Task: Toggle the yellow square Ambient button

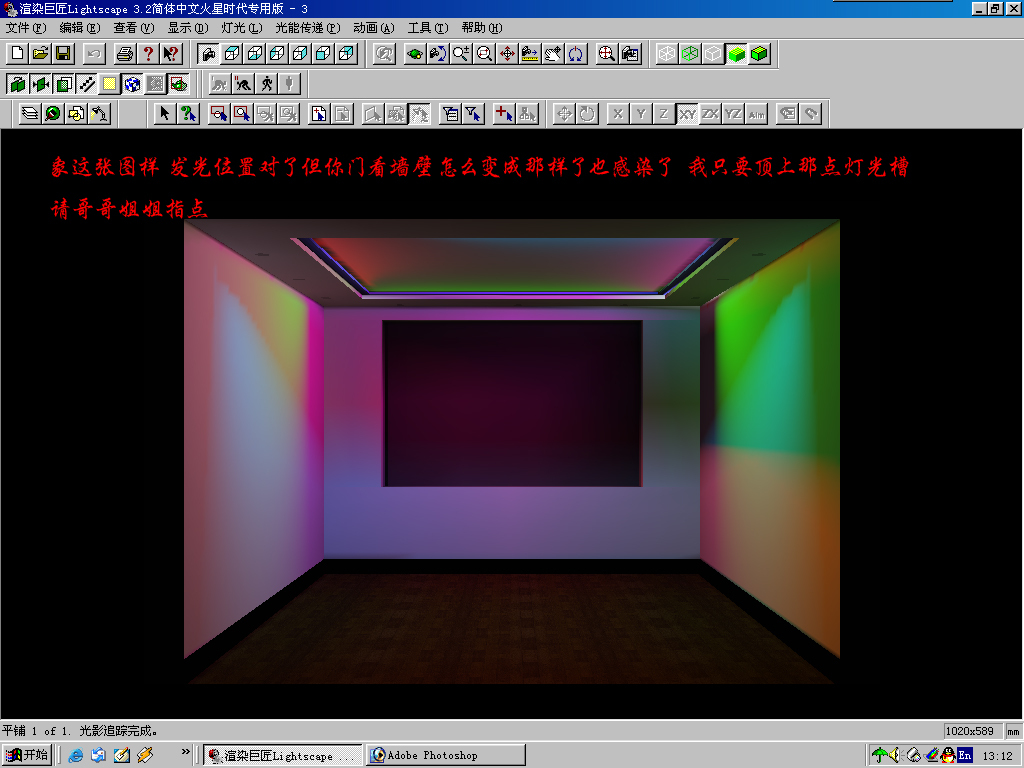Action: click(x=110, y=84)
